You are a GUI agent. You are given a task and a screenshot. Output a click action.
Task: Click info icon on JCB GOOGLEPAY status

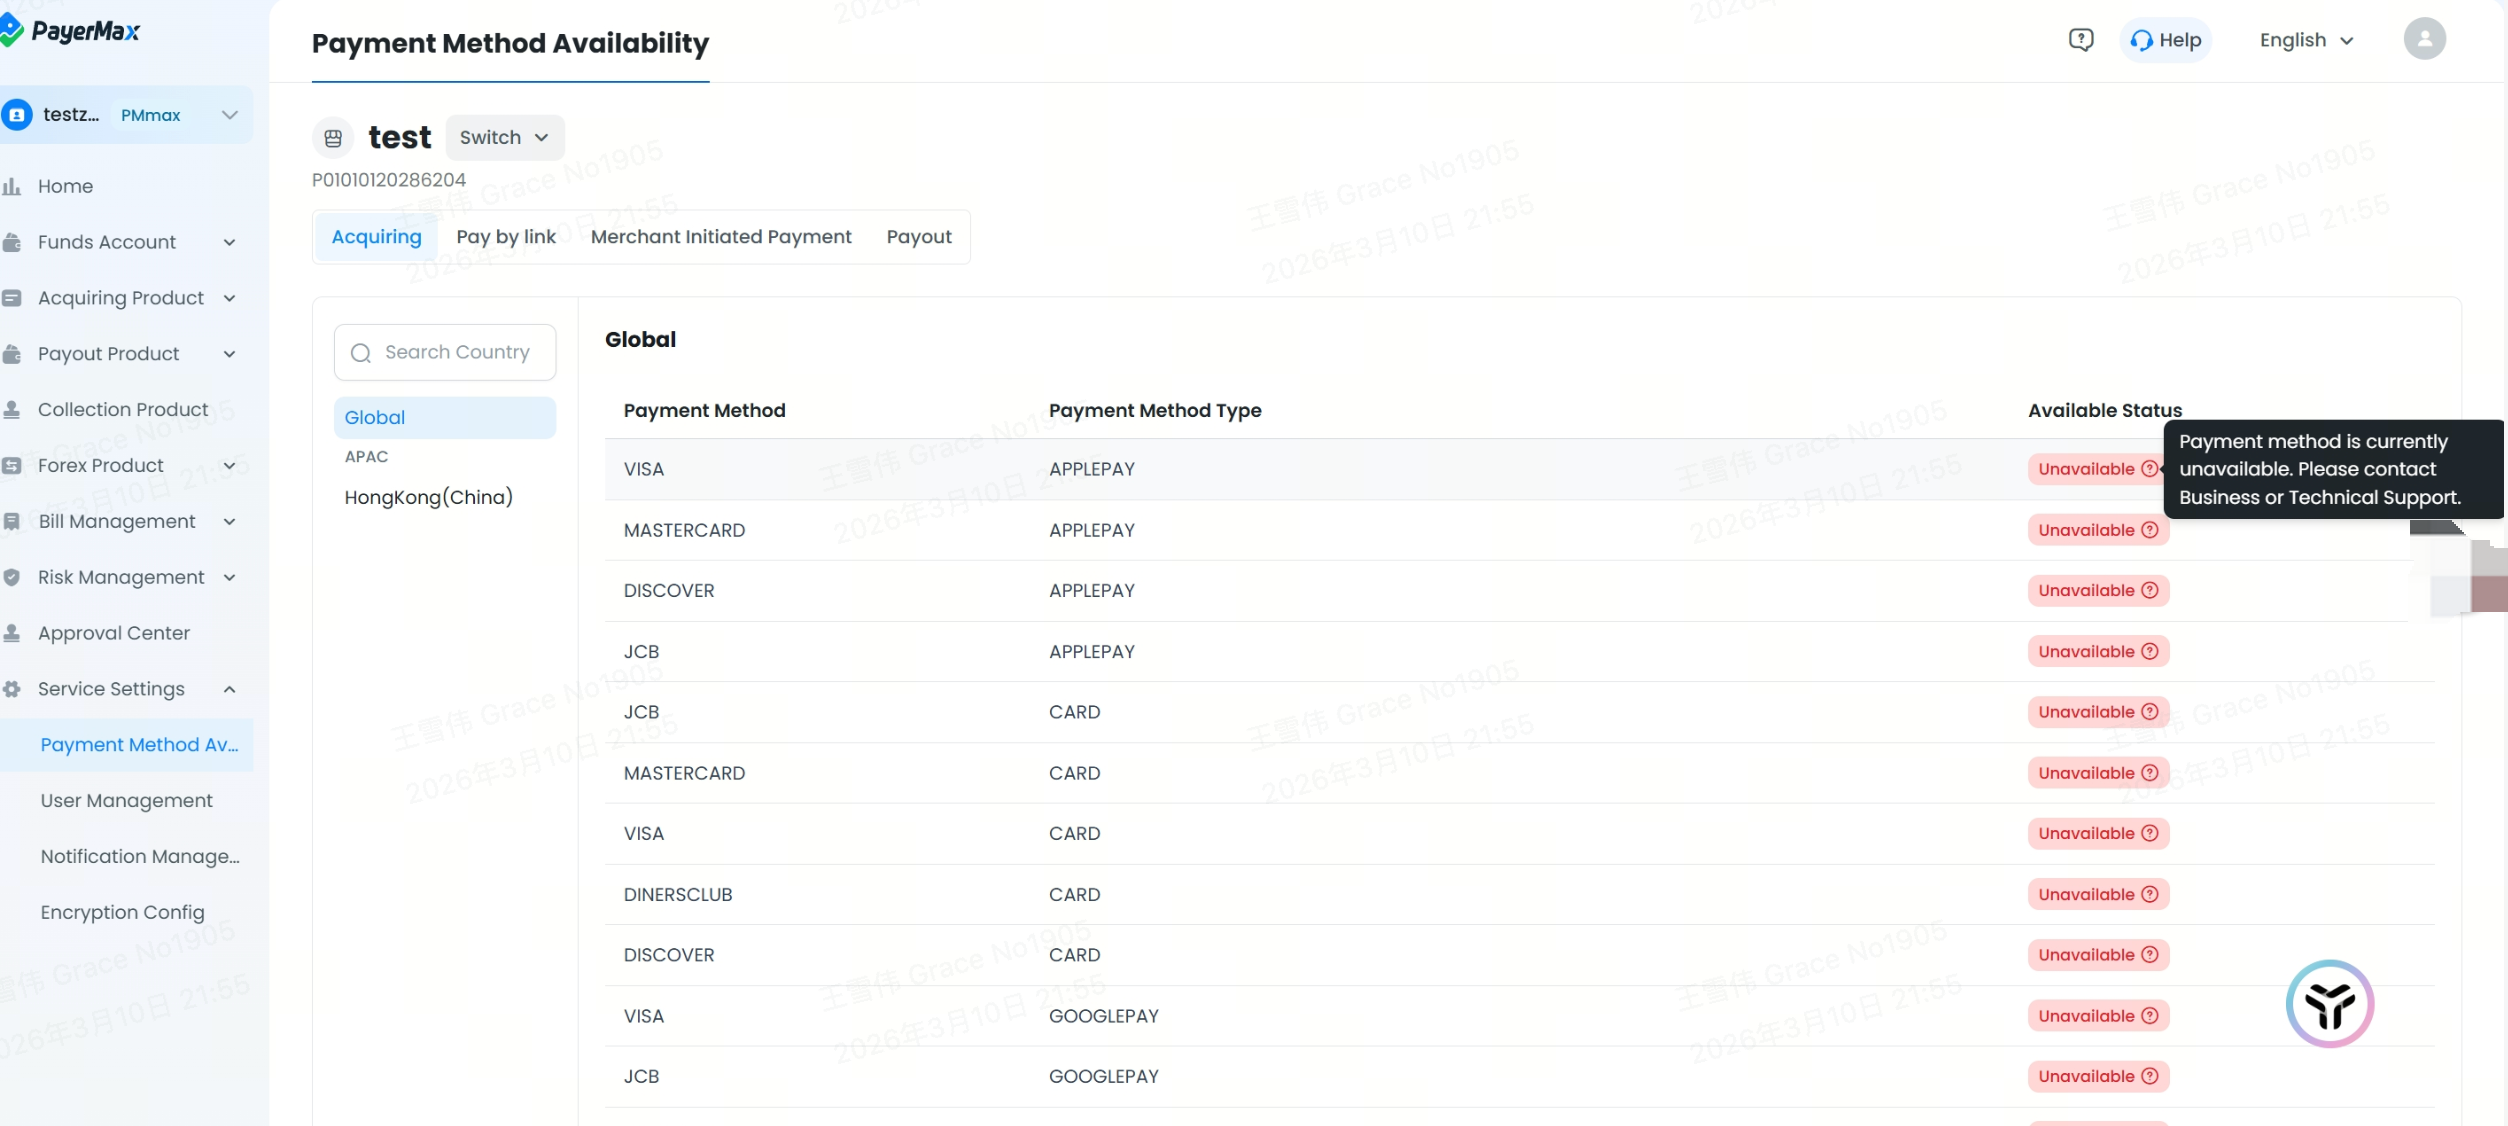[2149, 1076]
